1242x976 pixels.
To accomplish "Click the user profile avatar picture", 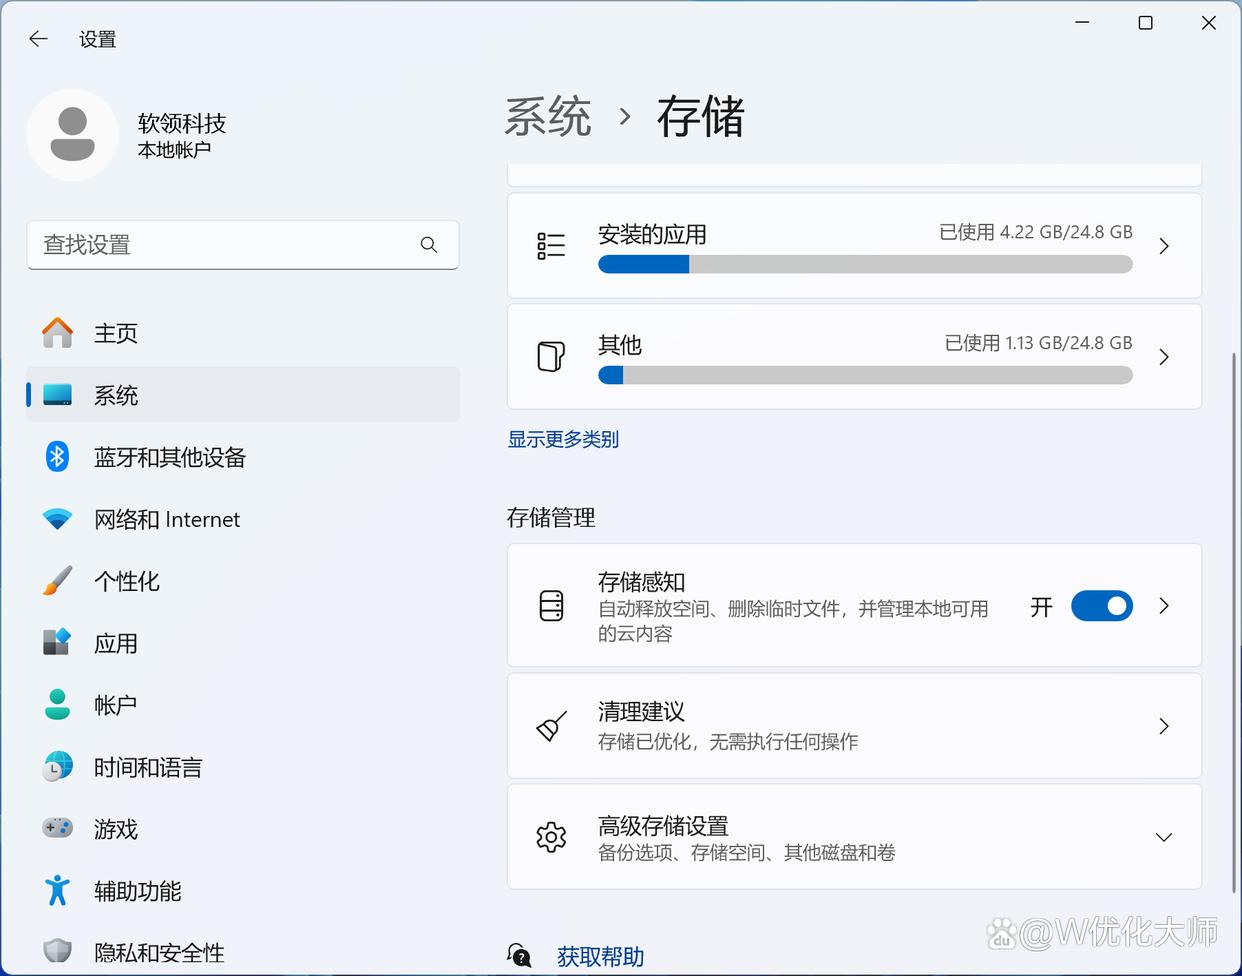I will [x=72, y=135].
